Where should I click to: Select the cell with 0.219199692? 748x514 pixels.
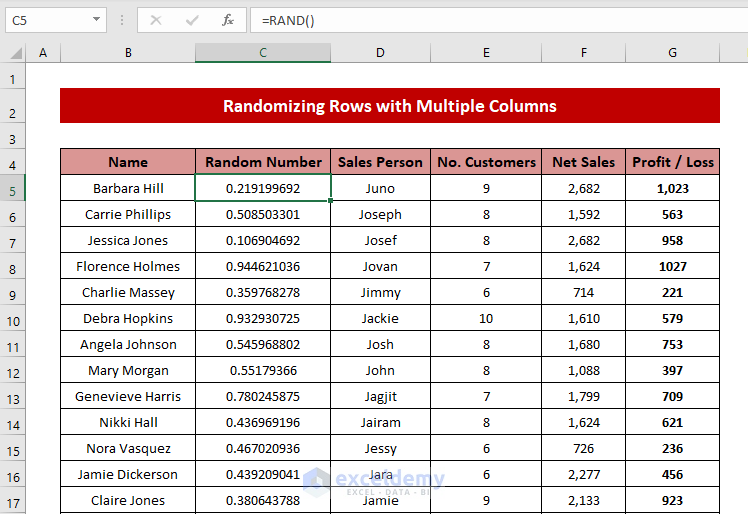pos(263,188)
